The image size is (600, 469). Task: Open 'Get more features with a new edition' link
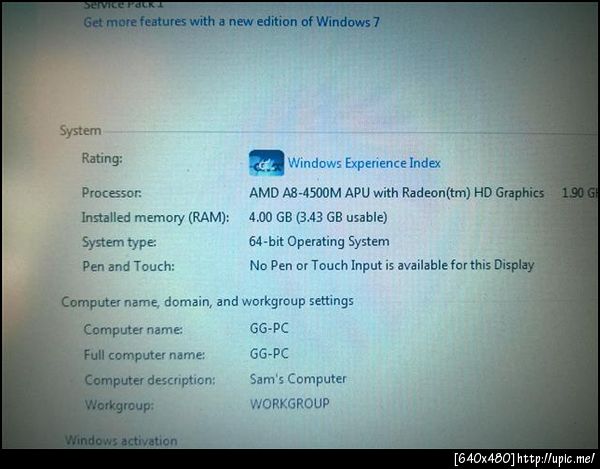click(232, 22)
